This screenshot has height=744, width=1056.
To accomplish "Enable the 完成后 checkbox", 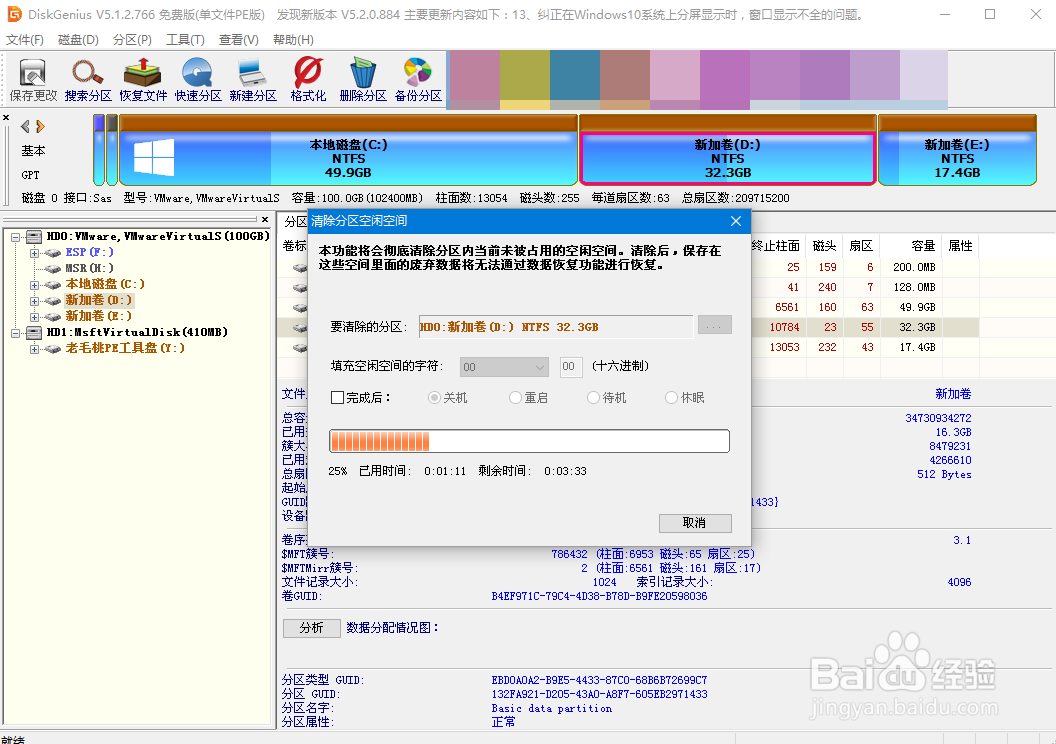I will point(337,398).
